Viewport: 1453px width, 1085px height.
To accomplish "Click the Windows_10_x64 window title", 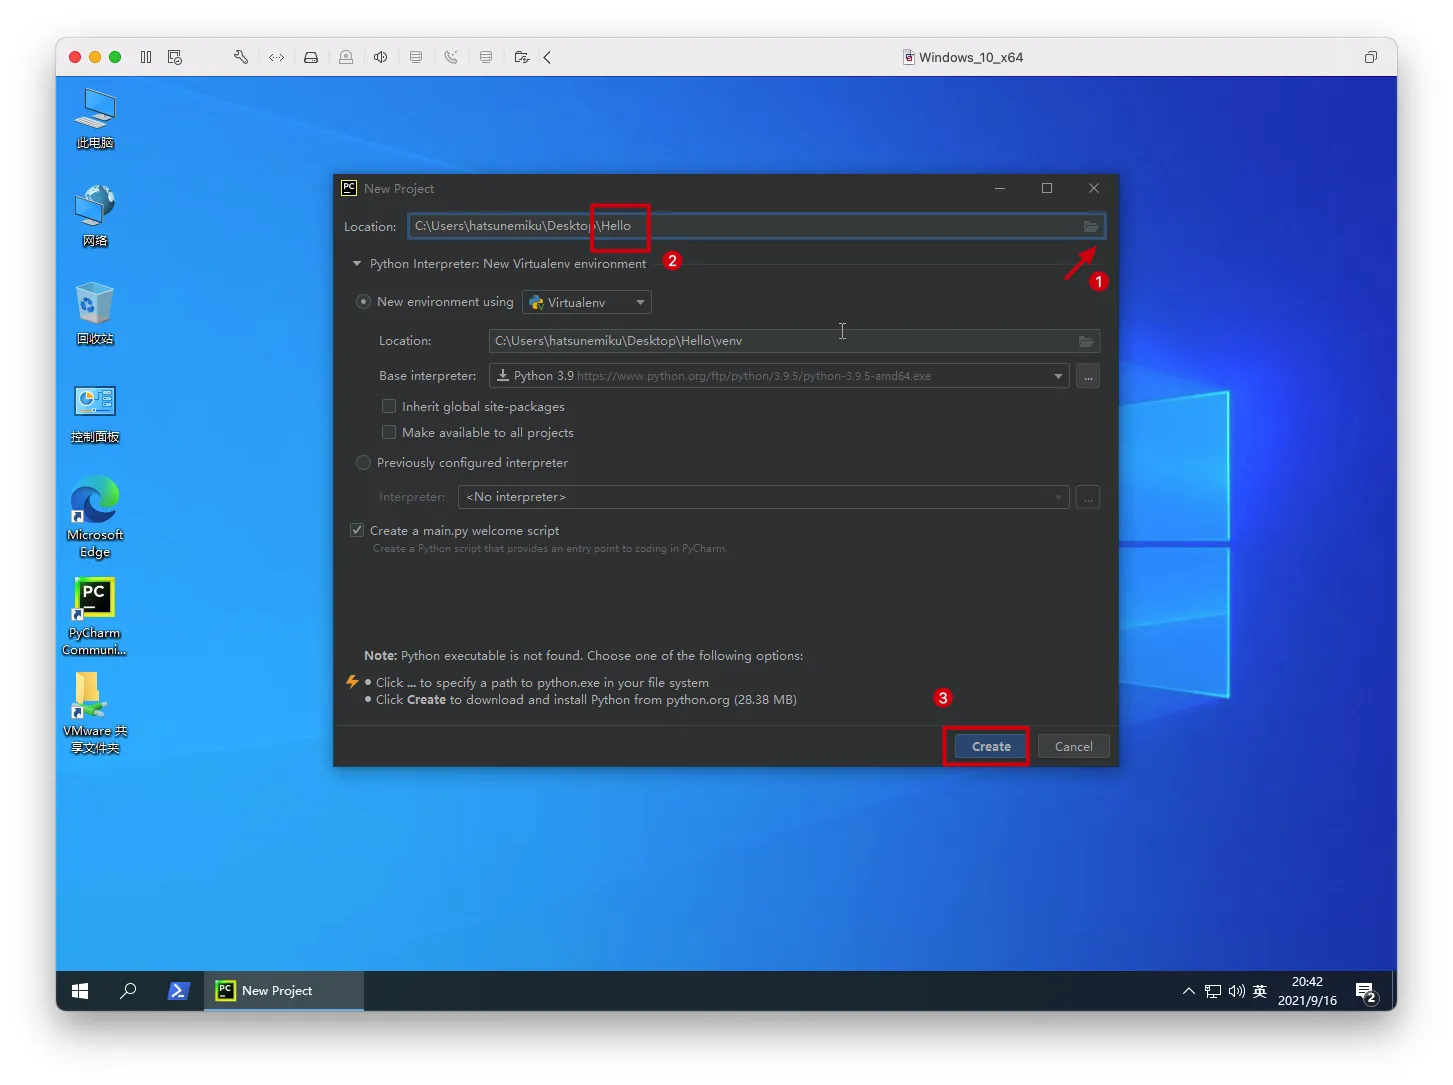I will 971,57.
